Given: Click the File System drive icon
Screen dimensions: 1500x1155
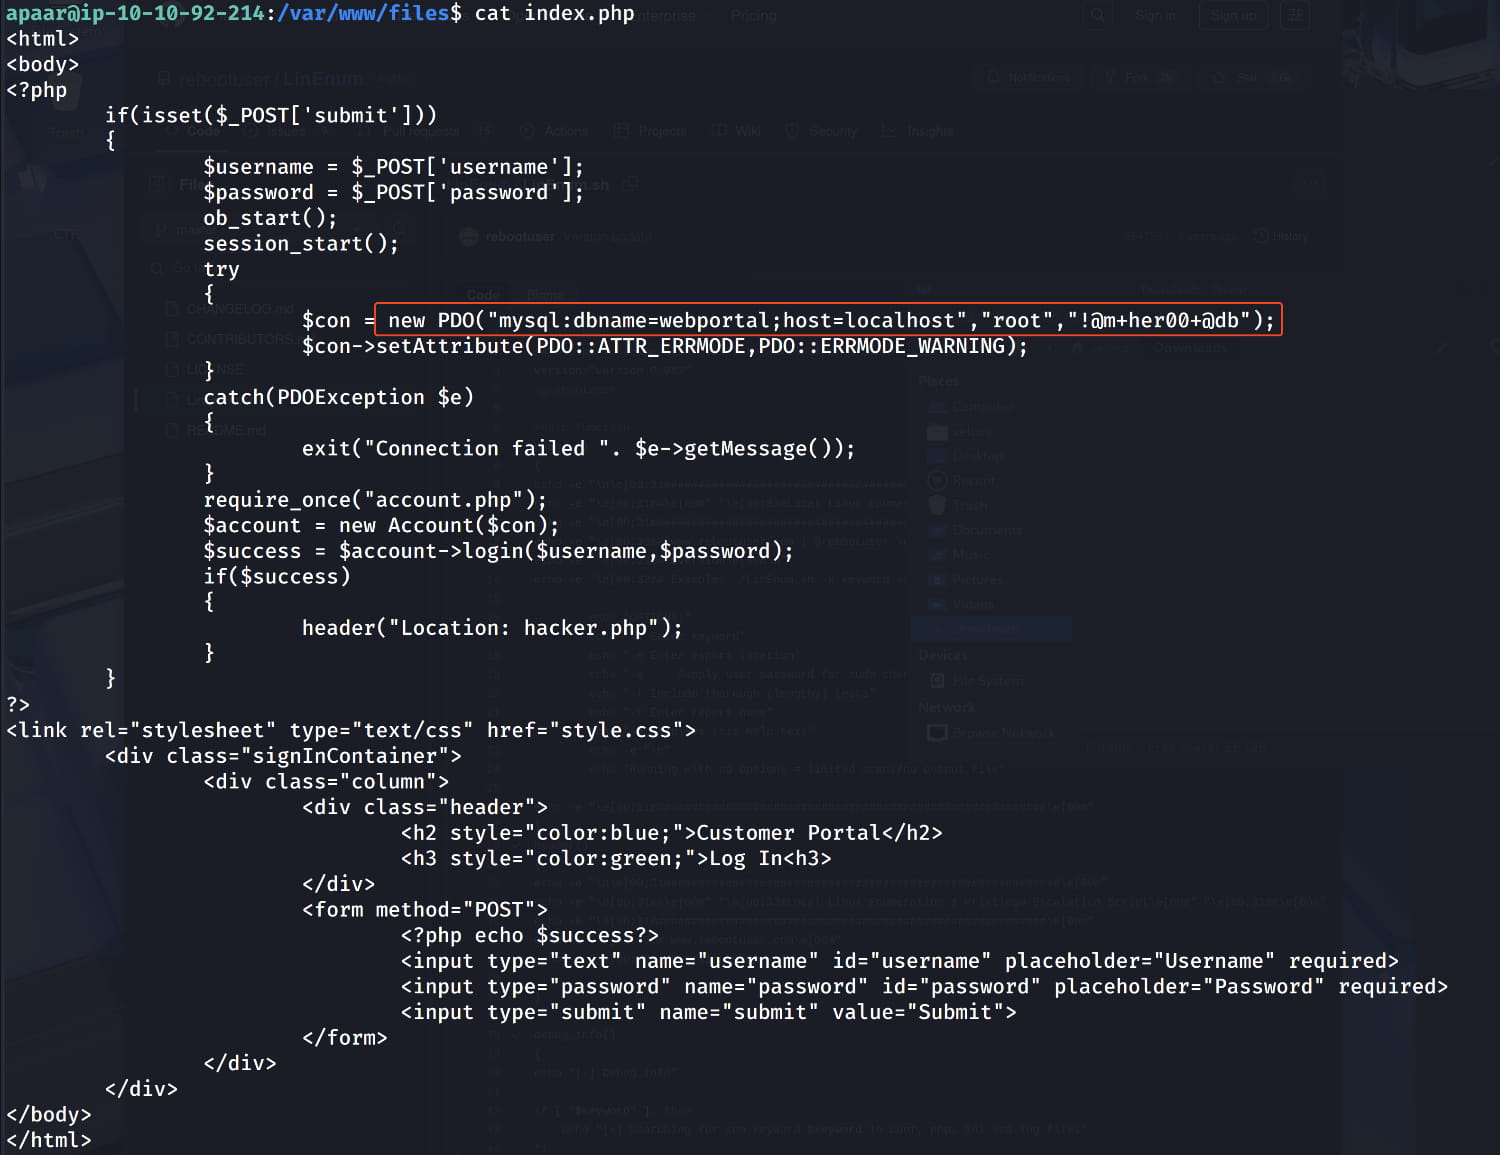Looking at the screenshot, I should [x=937, y=681].
